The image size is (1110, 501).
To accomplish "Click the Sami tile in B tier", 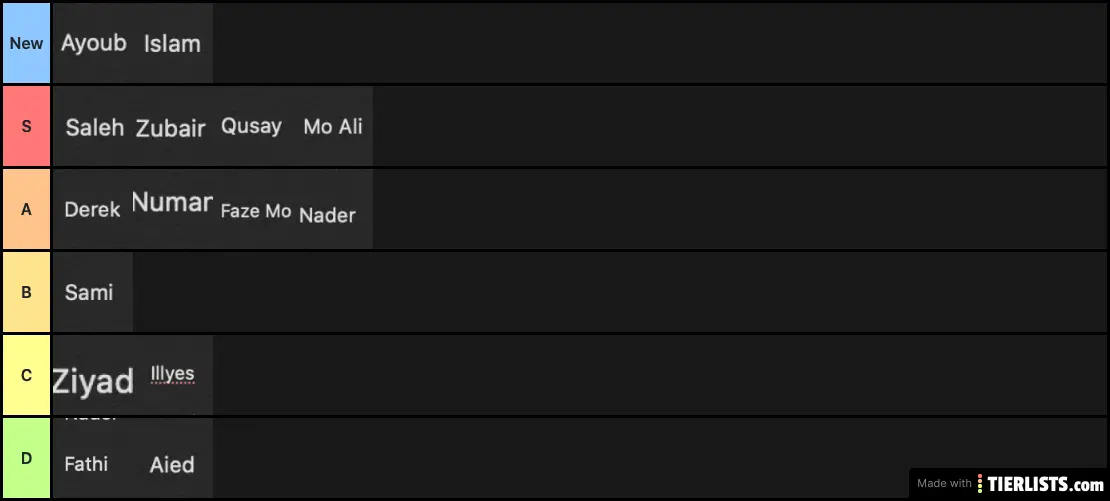I will (x=93, y=292).
